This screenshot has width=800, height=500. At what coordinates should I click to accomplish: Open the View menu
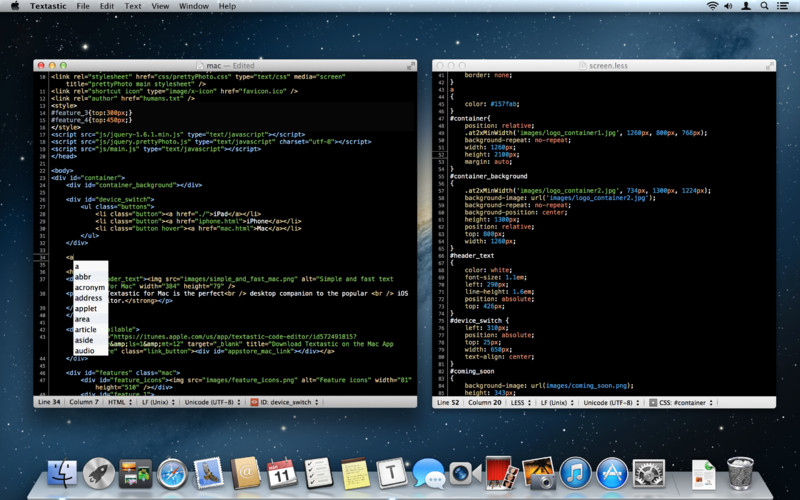pos(160,6)
